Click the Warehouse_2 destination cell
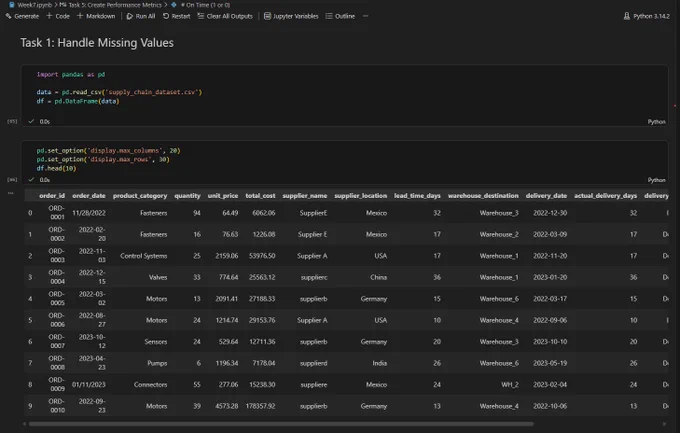 coord(499,234)
